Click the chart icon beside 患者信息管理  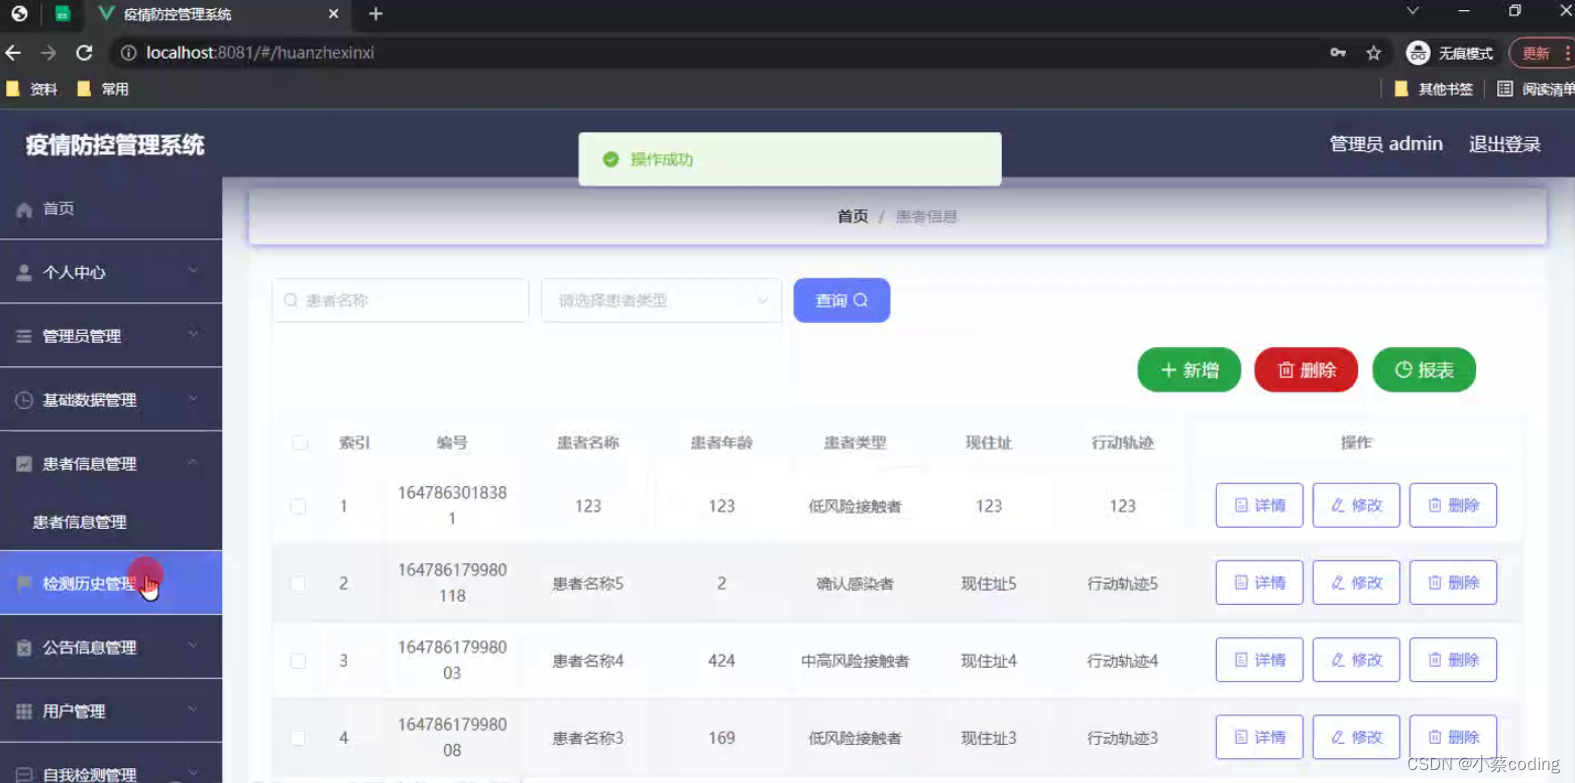[x=24, y=464]
